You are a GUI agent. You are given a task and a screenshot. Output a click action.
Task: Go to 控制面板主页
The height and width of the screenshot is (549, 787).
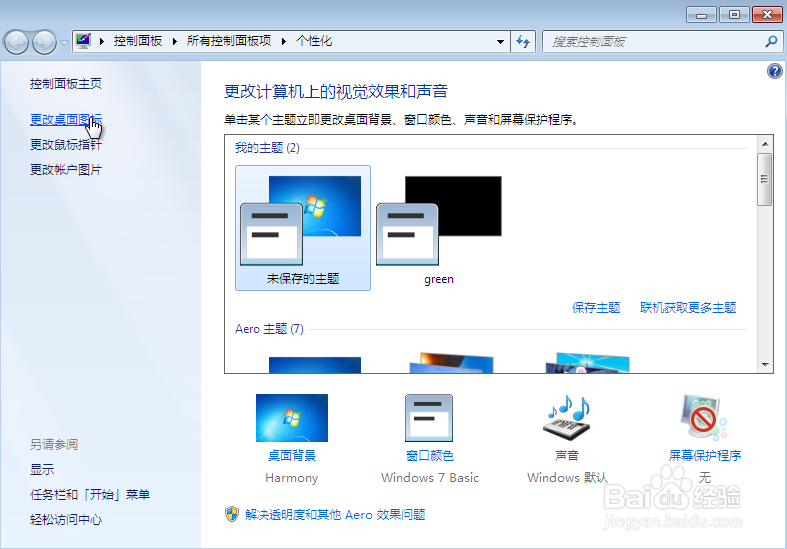point(66,84)
